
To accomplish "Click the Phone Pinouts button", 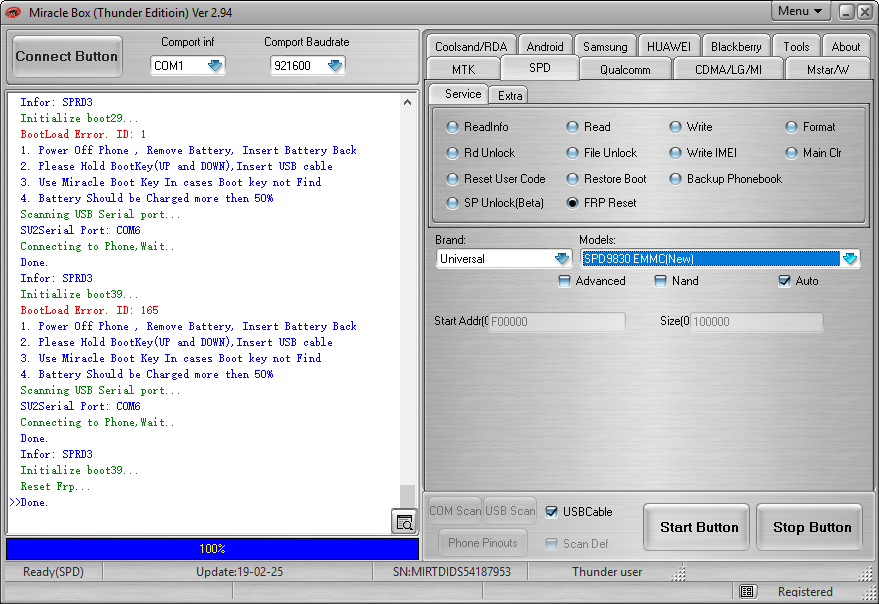I will pos(483,542).
